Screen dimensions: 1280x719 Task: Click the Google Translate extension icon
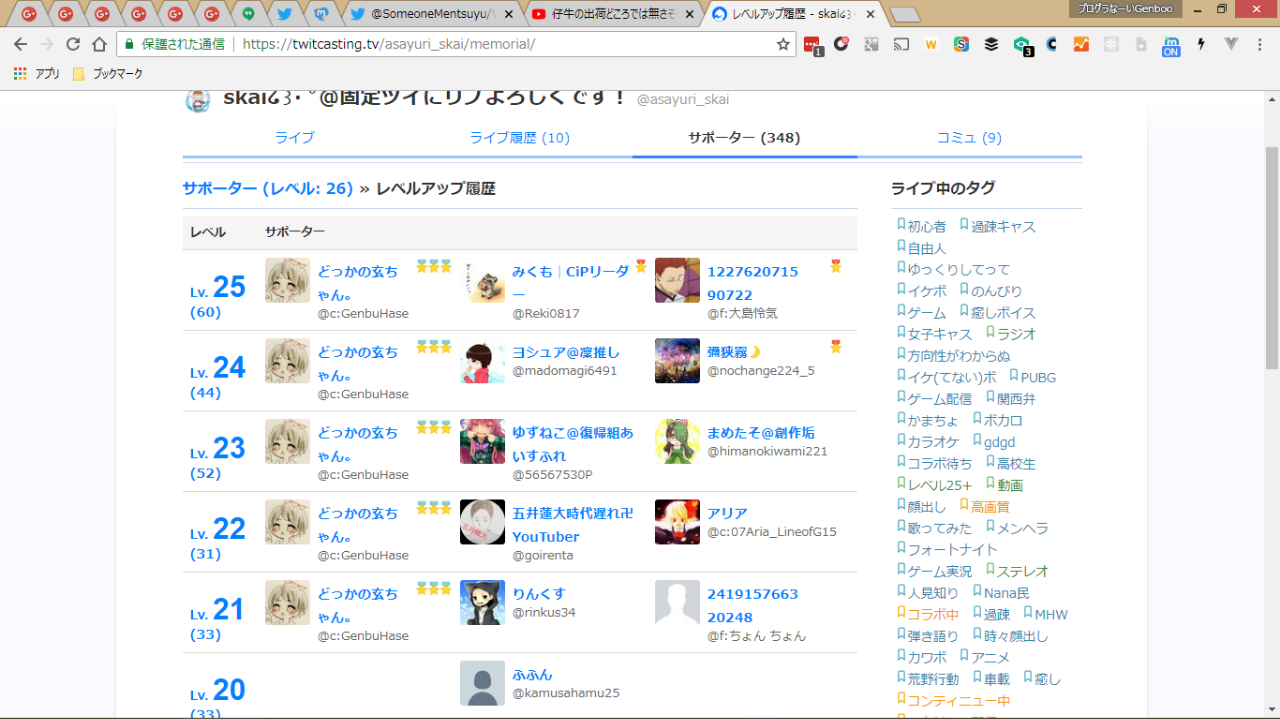pos(871,44)
